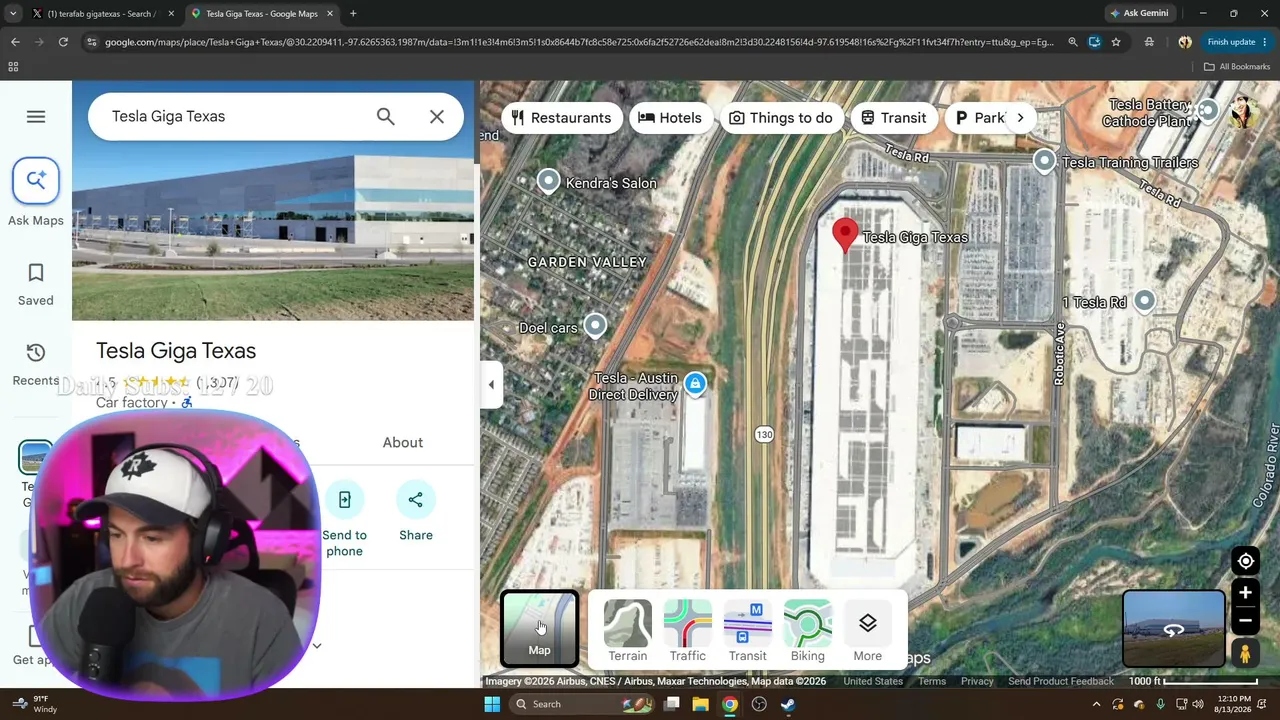Reload the Google Maps page
This screenshot has height=720, width=1280.
click(x=63, y=42)
